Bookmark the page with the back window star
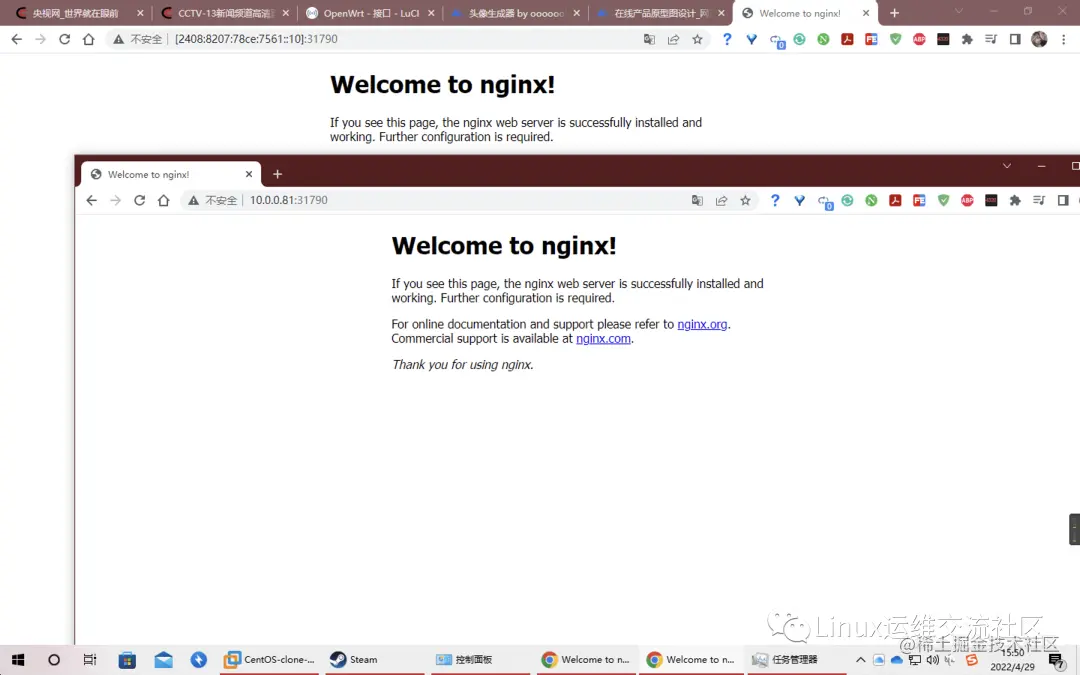1080x675 pixels. coord(697,39)
